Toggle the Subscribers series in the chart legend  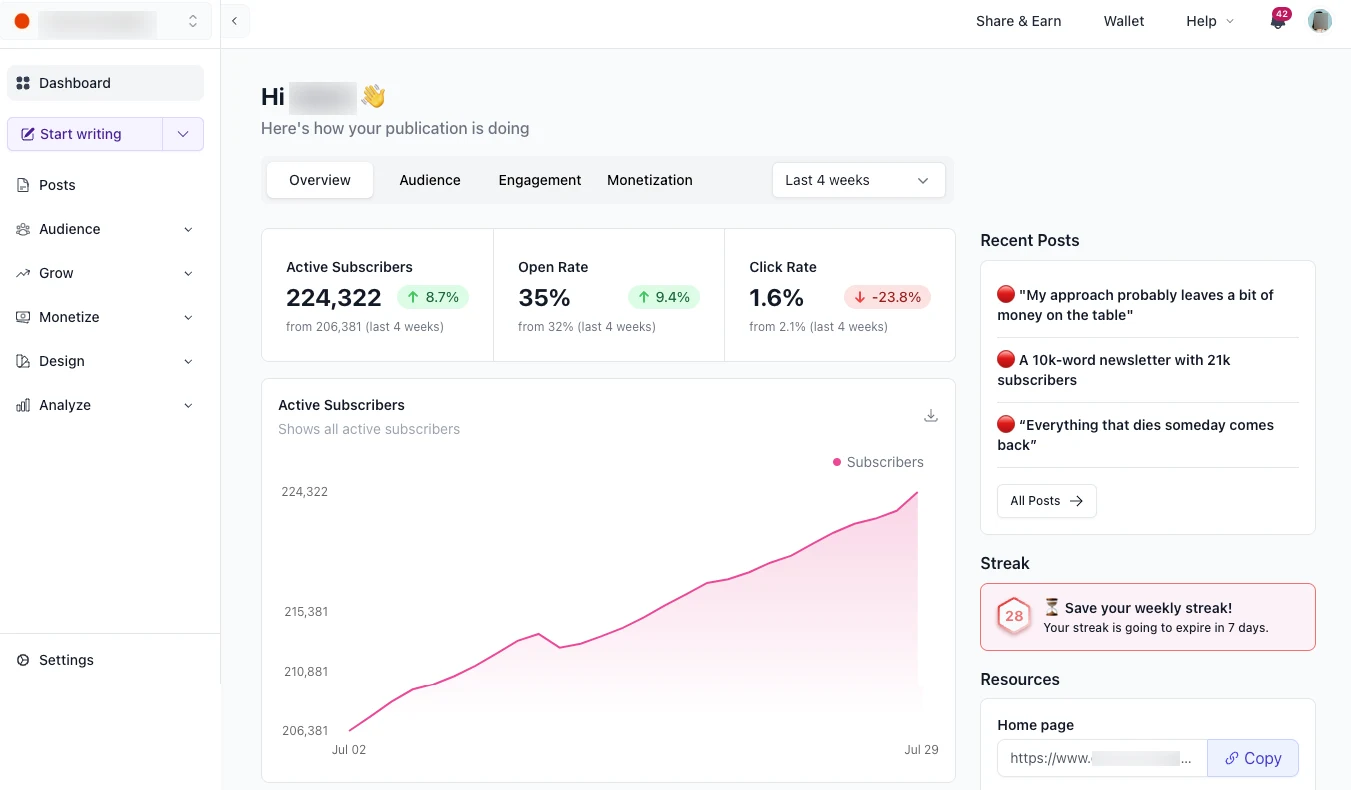[x=878, y=462]
